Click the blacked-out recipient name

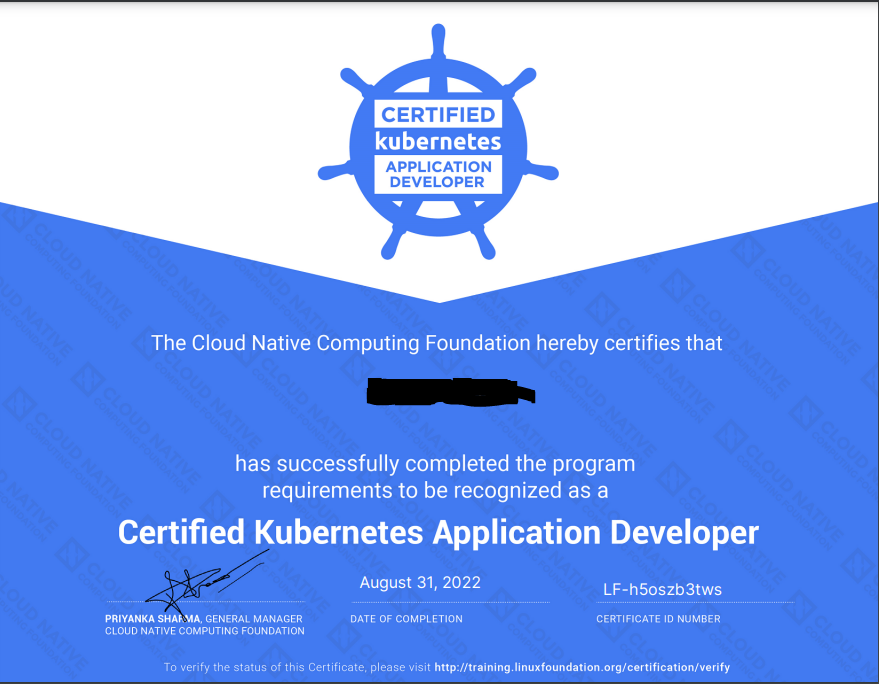451,391
